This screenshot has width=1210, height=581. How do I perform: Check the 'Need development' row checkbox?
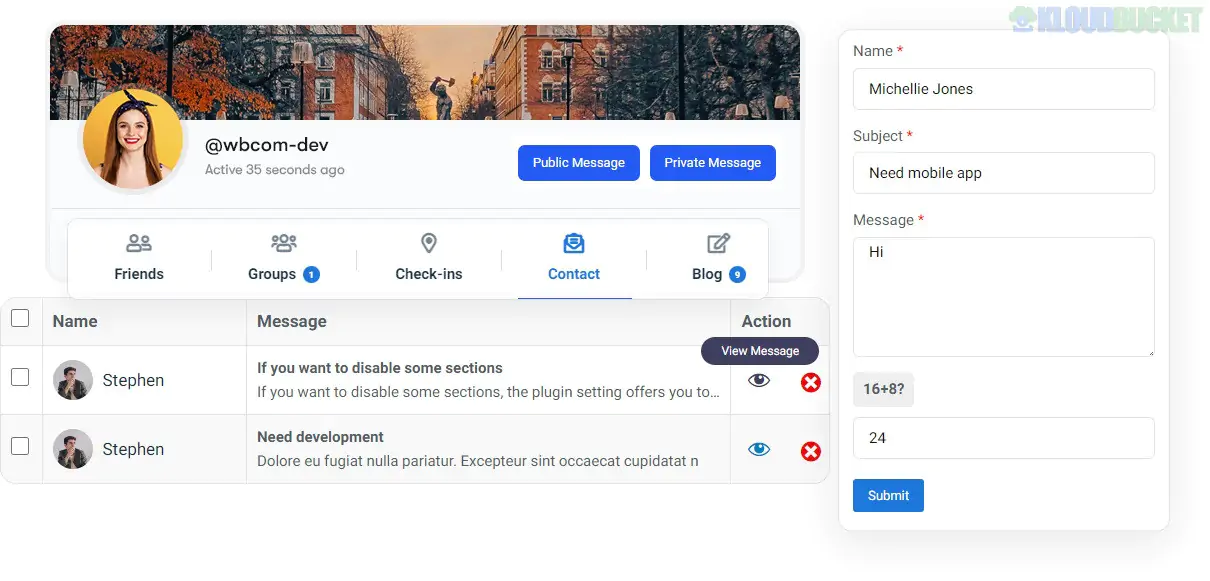(21, 446)
